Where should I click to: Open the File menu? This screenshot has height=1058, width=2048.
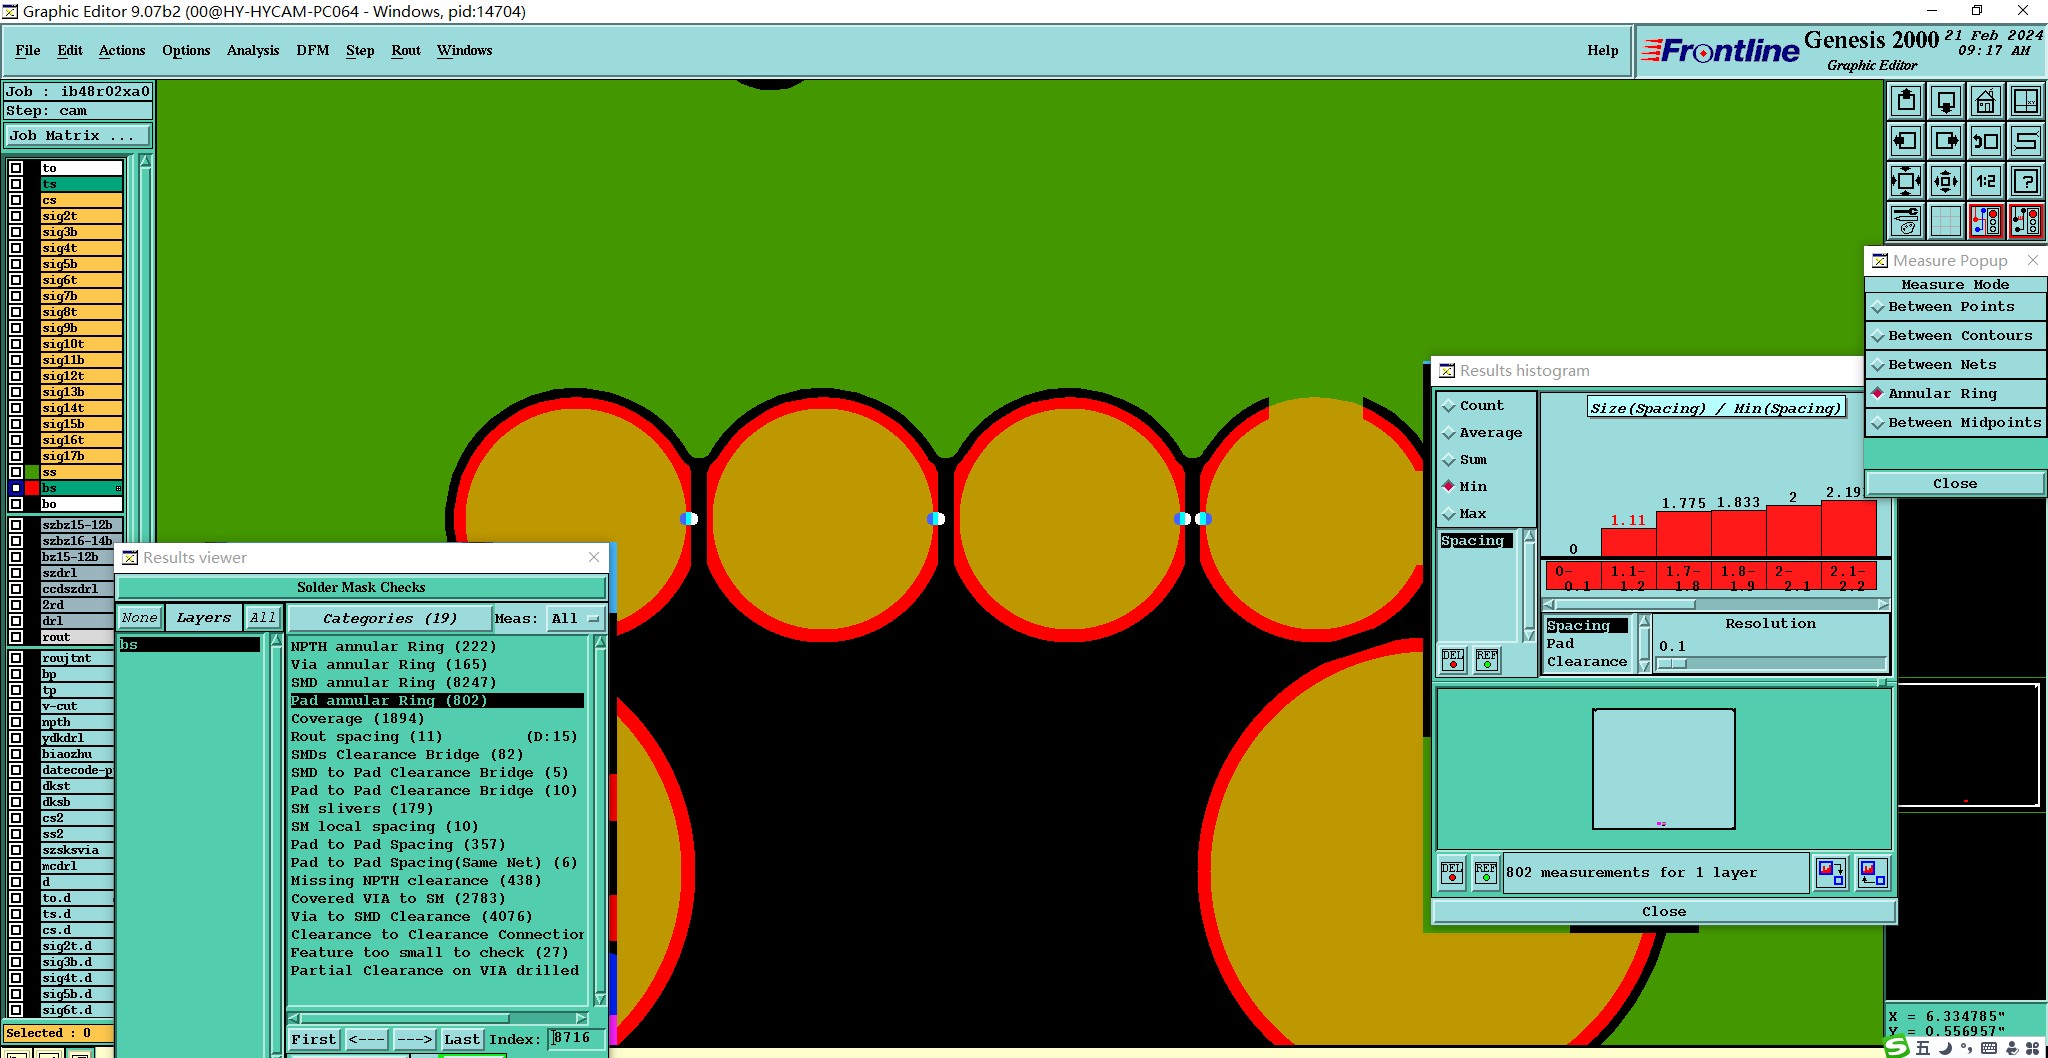click(x=28, y=51)
